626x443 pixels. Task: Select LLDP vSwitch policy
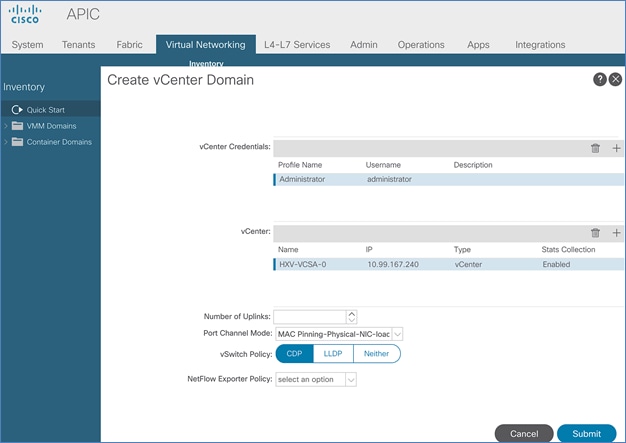point(333,354)
